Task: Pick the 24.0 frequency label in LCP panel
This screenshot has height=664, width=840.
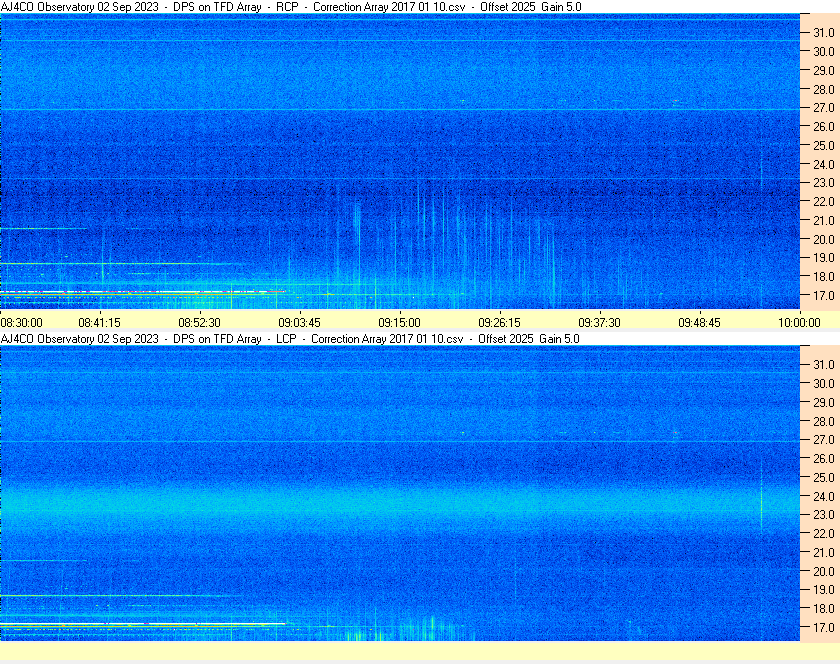Action: [824, 496]
